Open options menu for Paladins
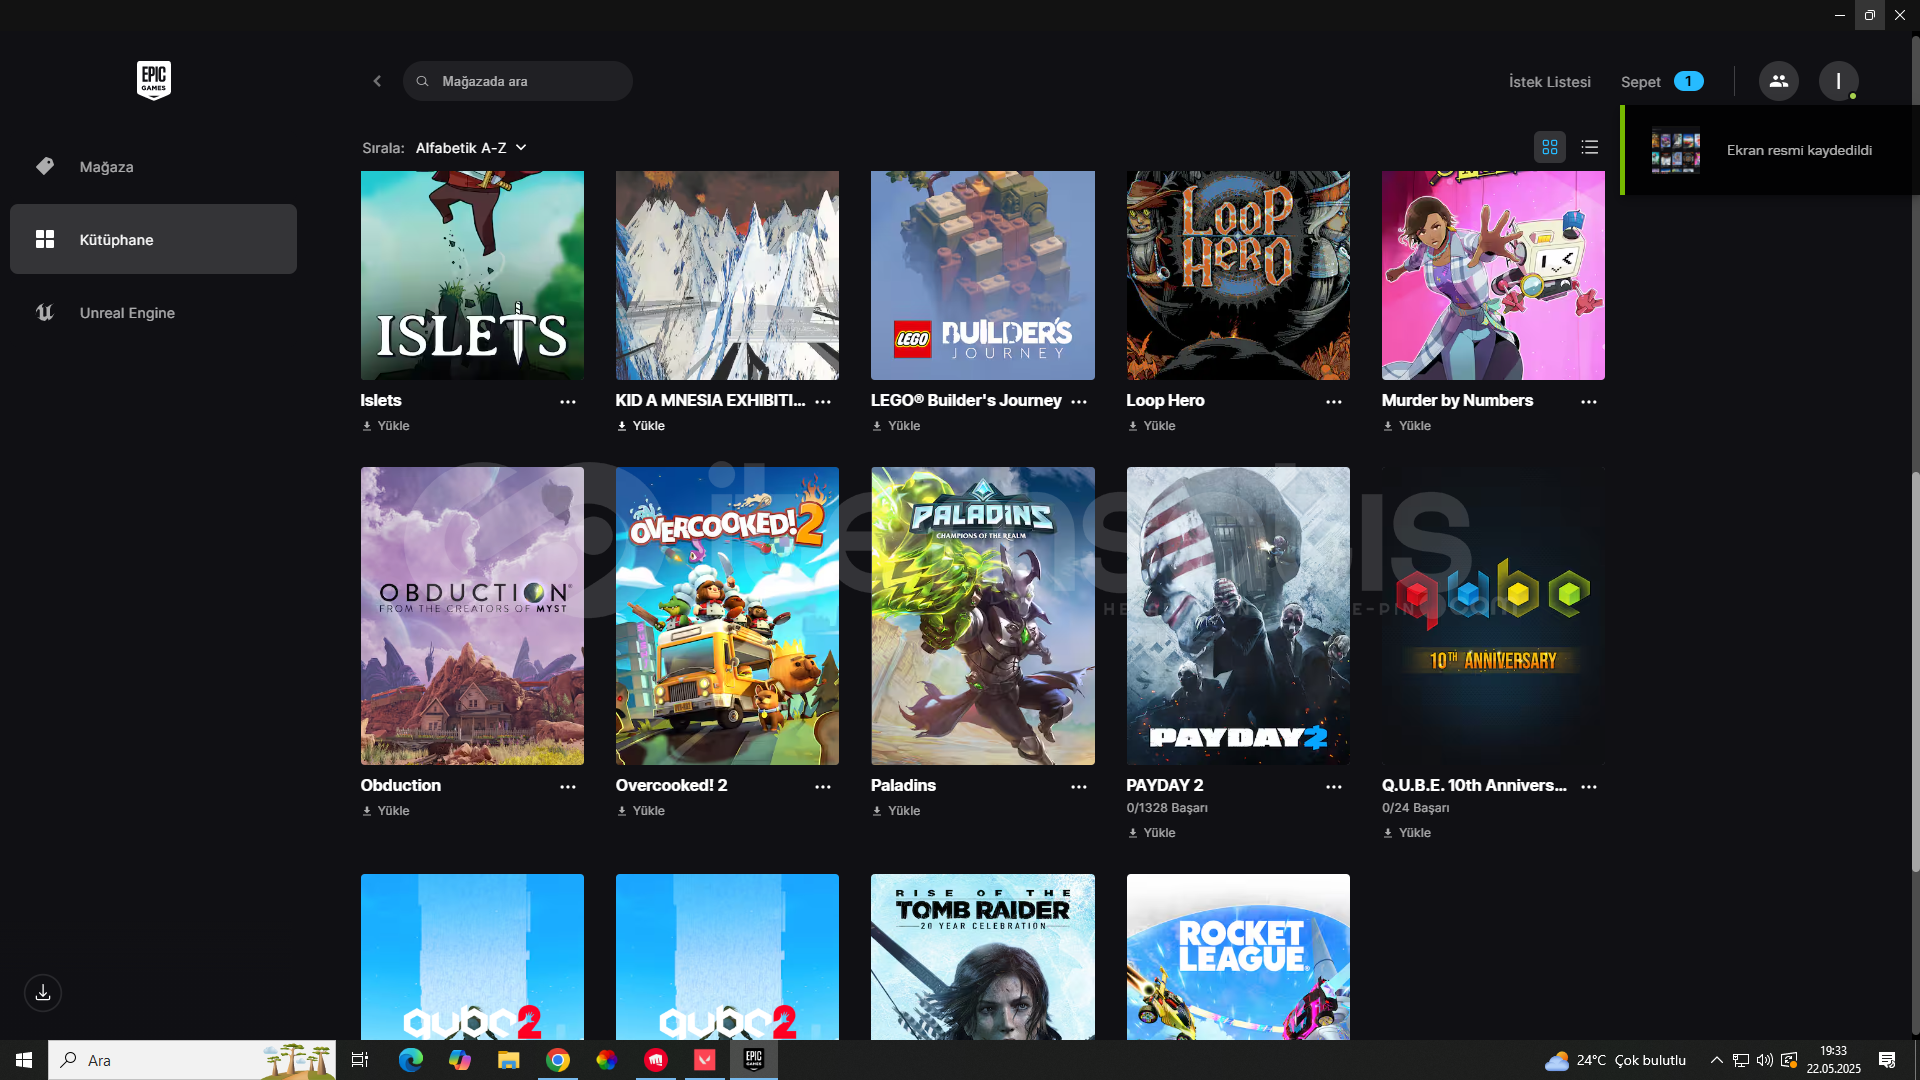The width and height of the screenshot is (1920, 1080). (x=1079, y=787)
